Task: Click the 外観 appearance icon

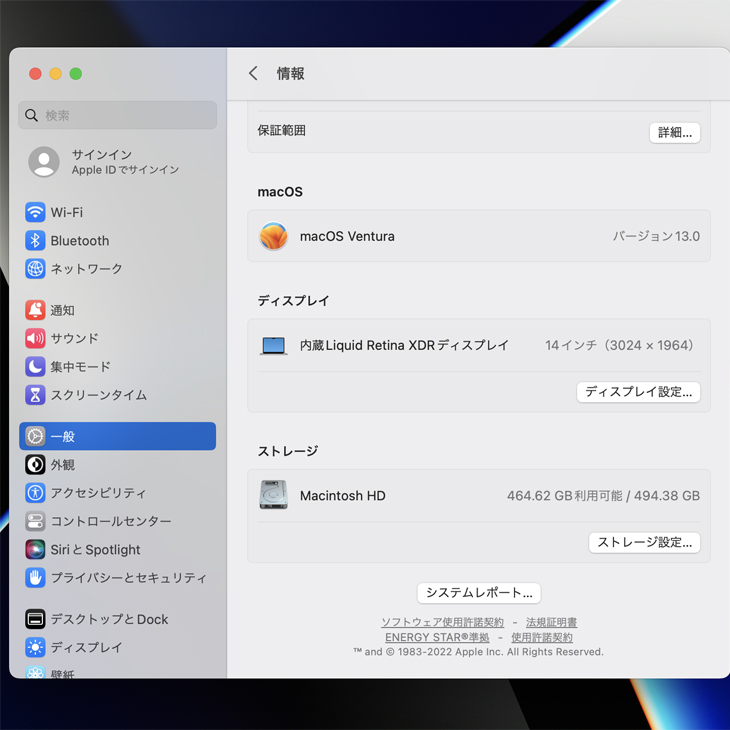Action: point(35,465)
